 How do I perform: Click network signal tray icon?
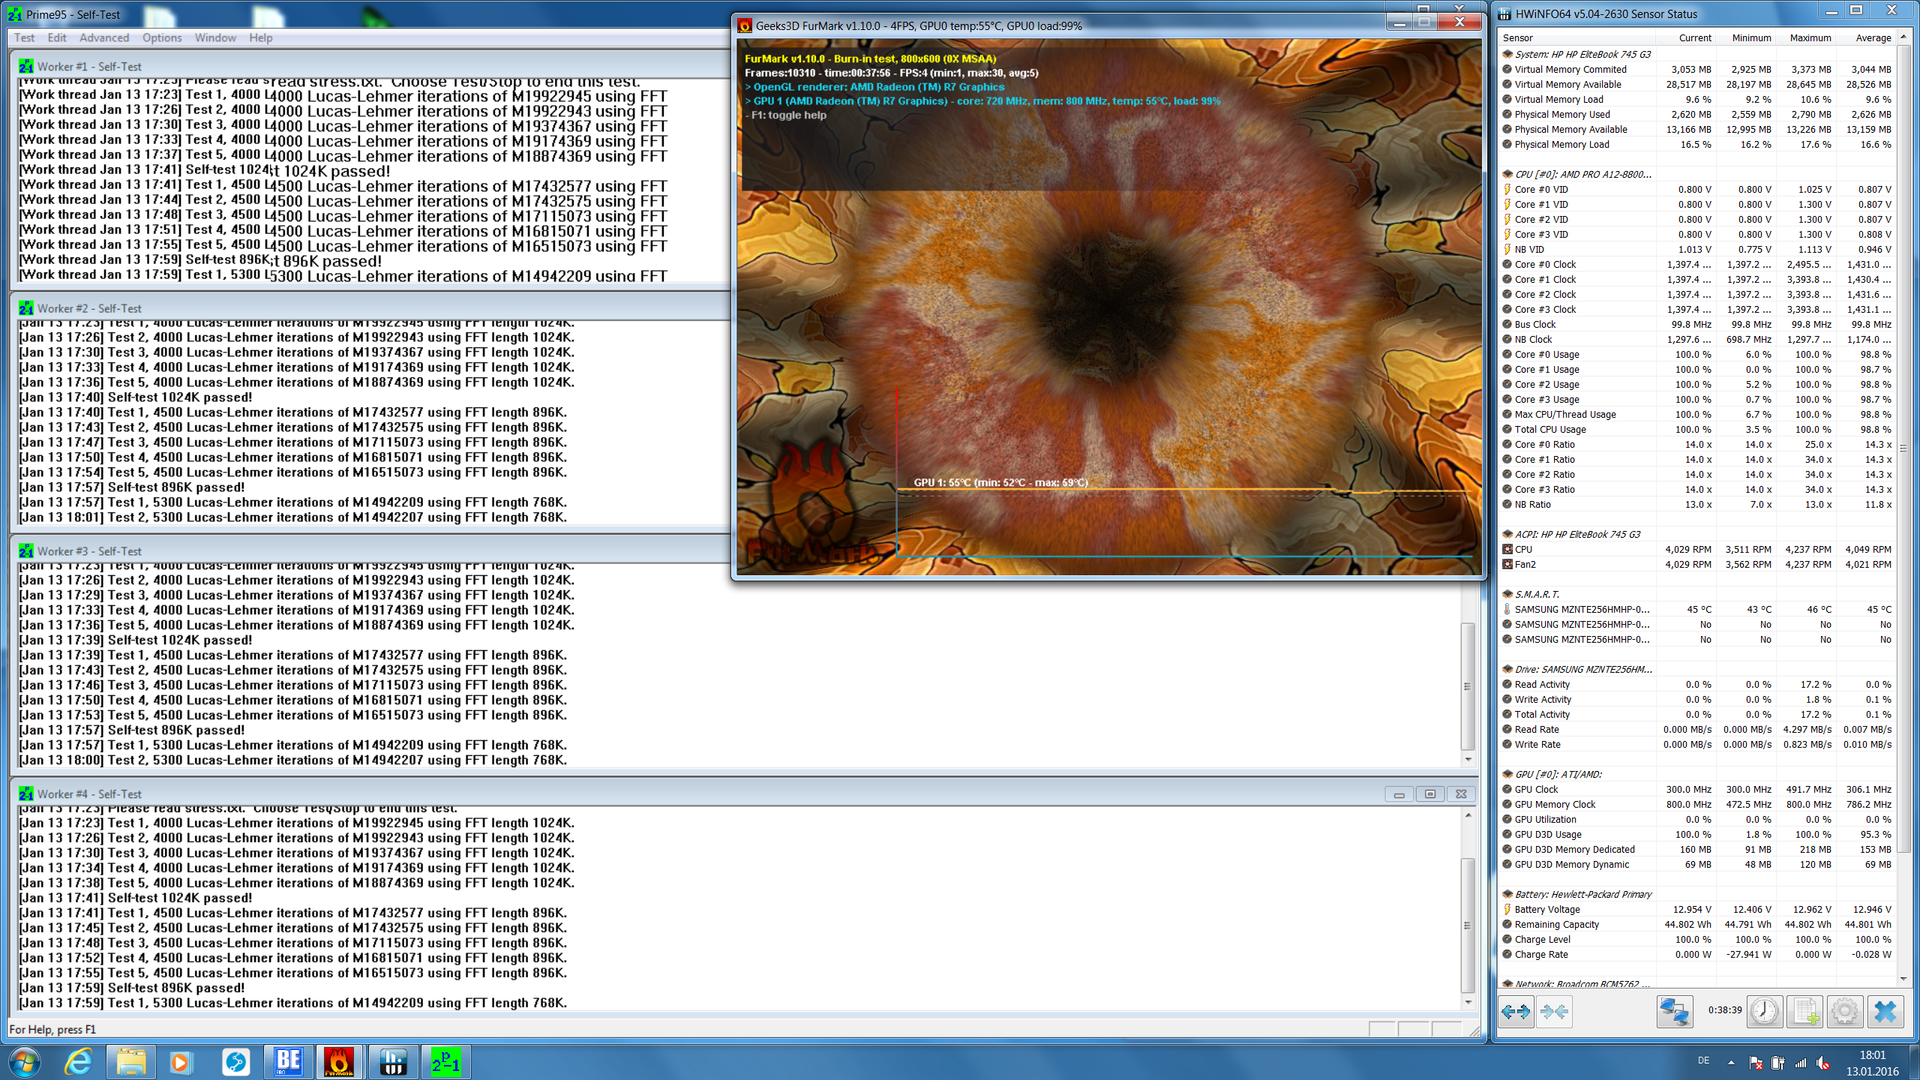point(1800,1063)
